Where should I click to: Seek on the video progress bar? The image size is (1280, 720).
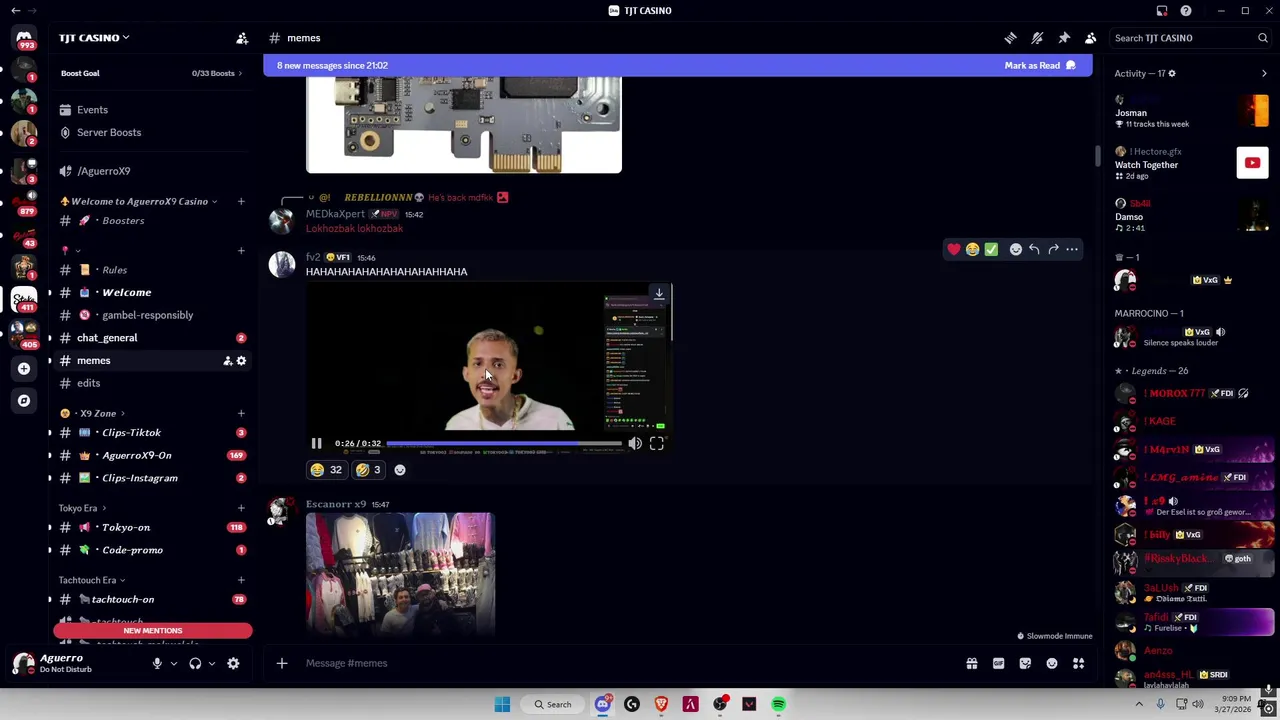(x=504, y=443)
